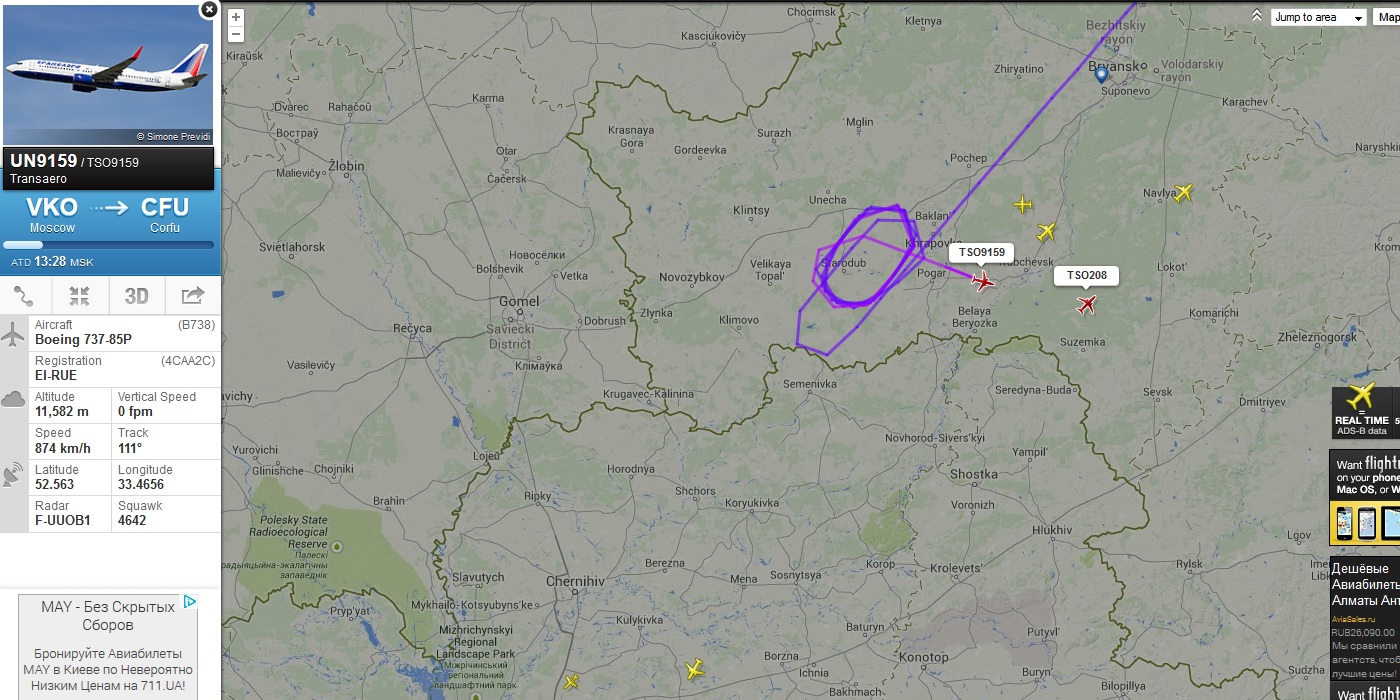Select the yellow plane near Navlya
The width and height of the screenshot is (1400, 700).
(x=1183, y=193)
